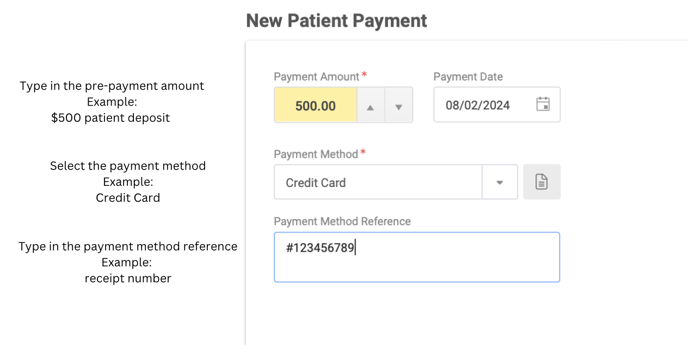Click the Payment Method field label

(316, 154)
